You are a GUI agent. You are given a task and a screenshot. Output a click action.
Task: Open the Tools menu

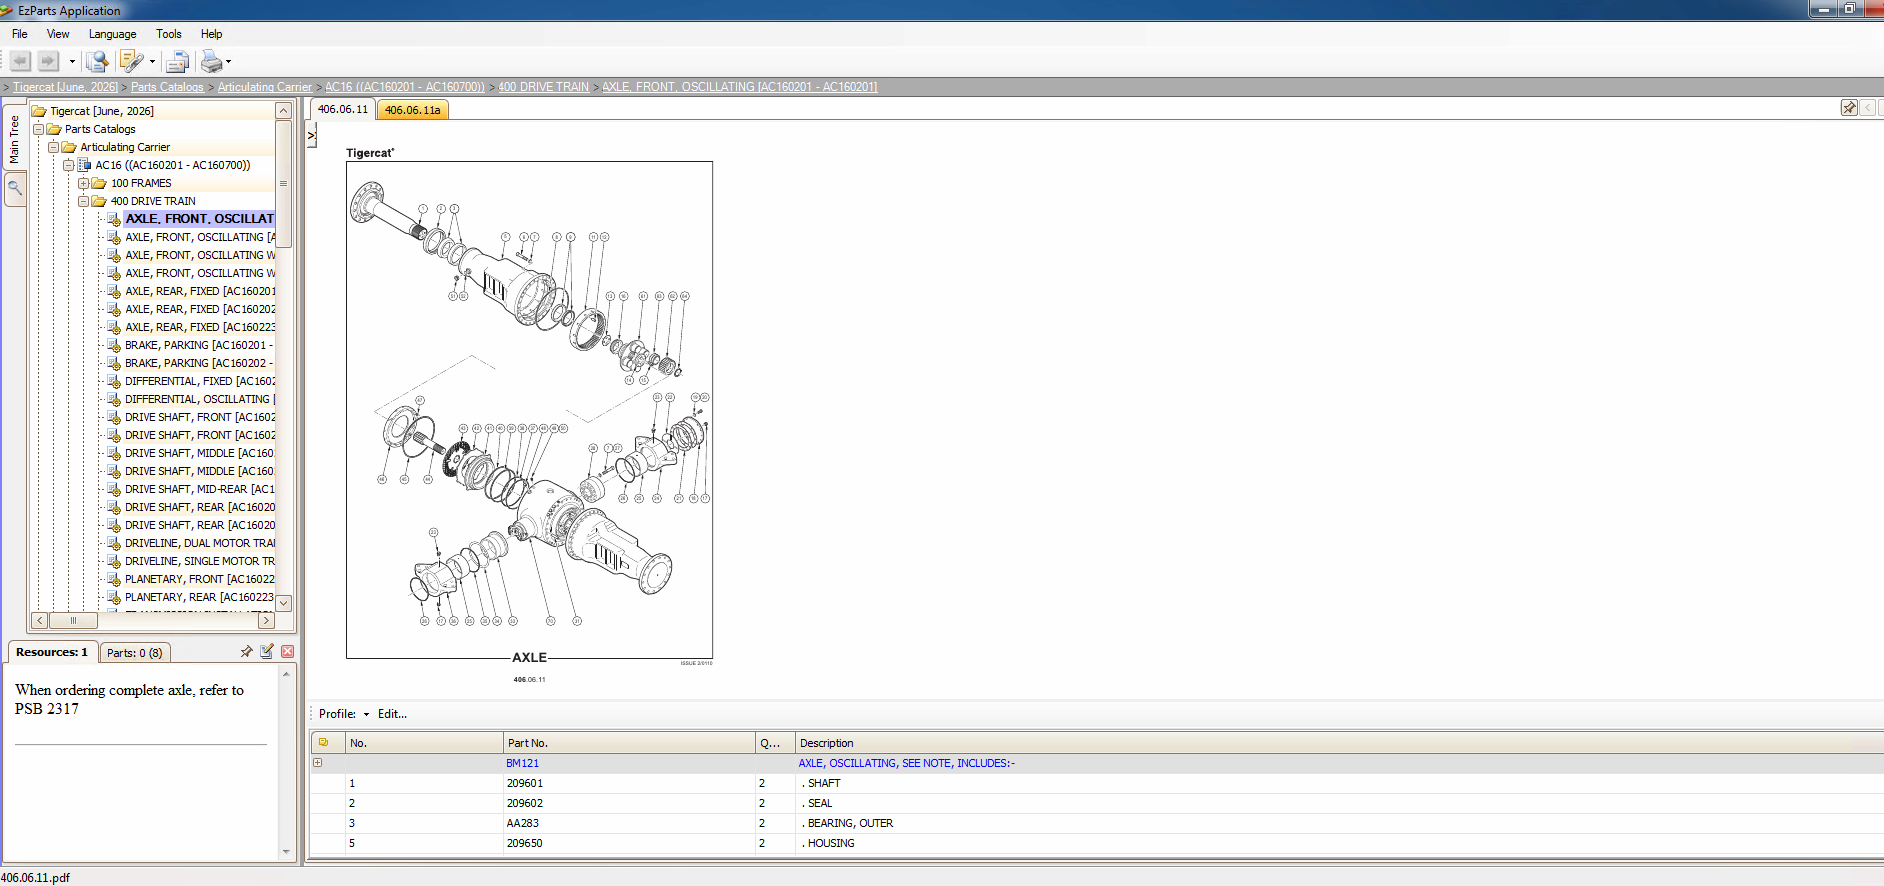pyautogui.click(x=168, y=34)
